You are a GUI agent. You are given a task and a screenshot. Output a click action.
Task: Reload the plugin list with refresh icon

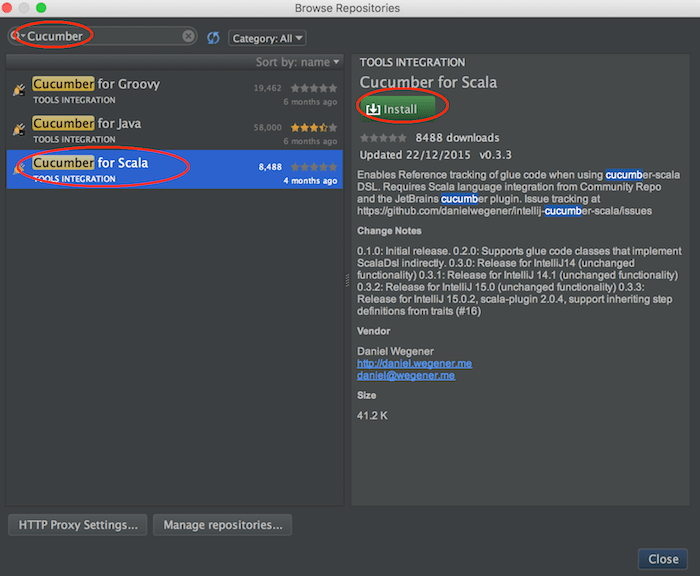click(x=213, y=38)
